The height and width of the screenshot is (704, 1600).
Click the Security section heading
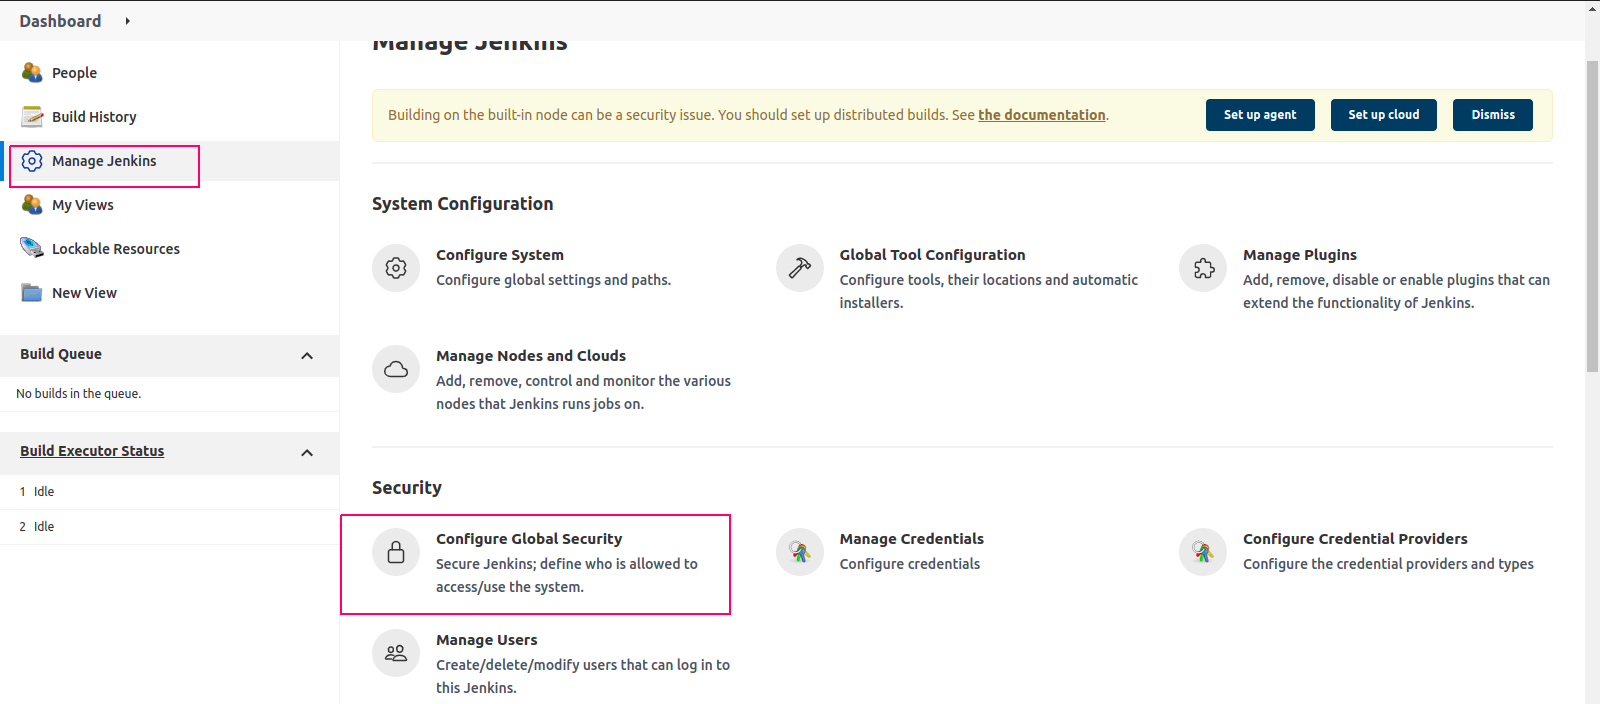[x=407, y=488]
